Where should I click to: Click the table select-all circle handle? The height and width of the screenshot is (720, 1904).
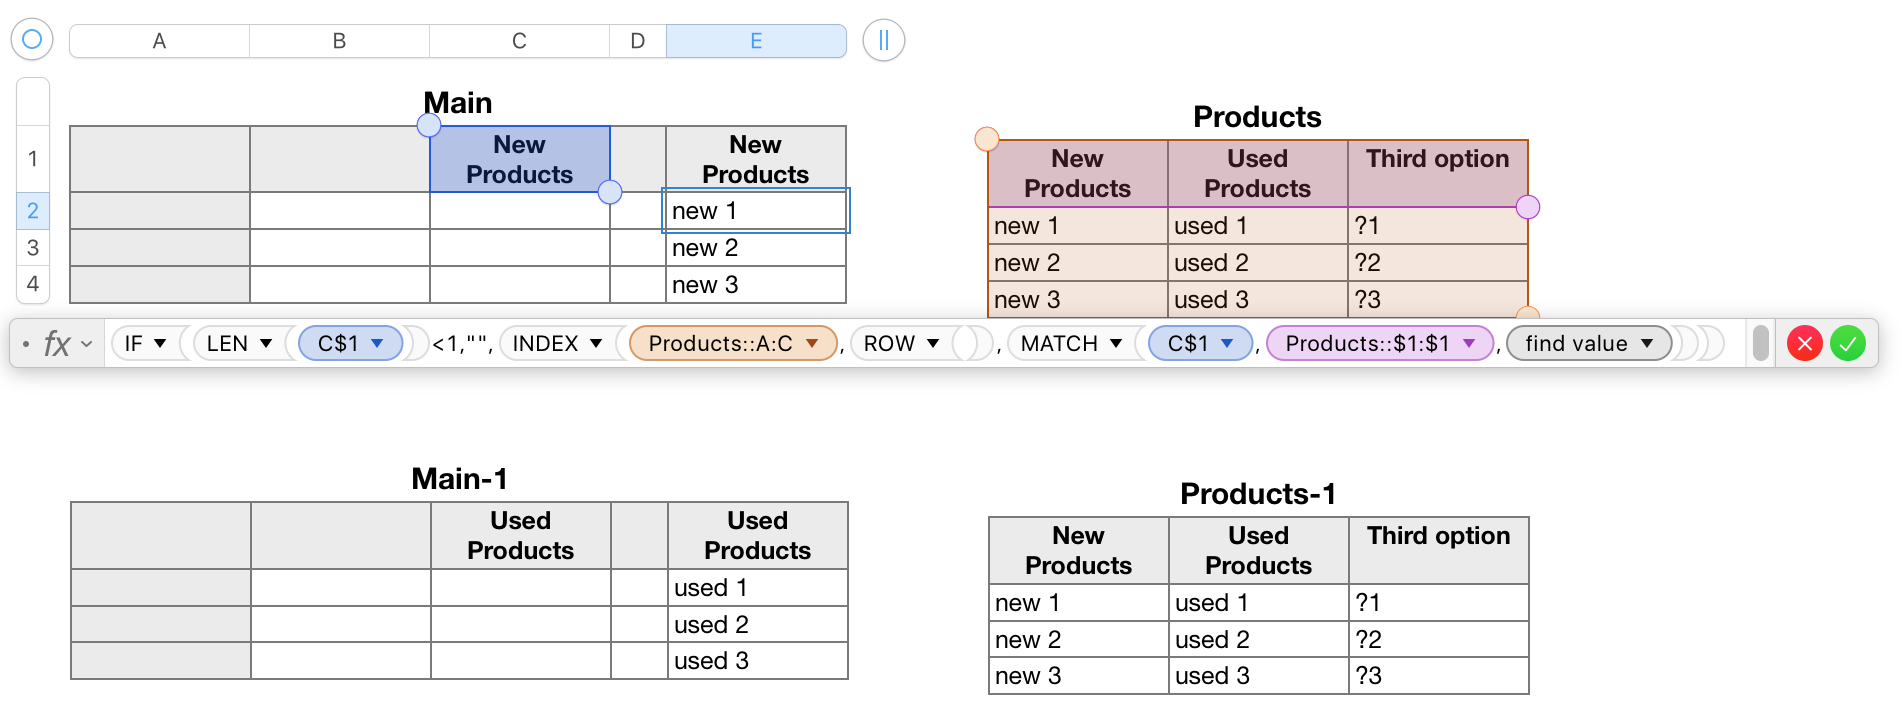(x=32, y=40)
